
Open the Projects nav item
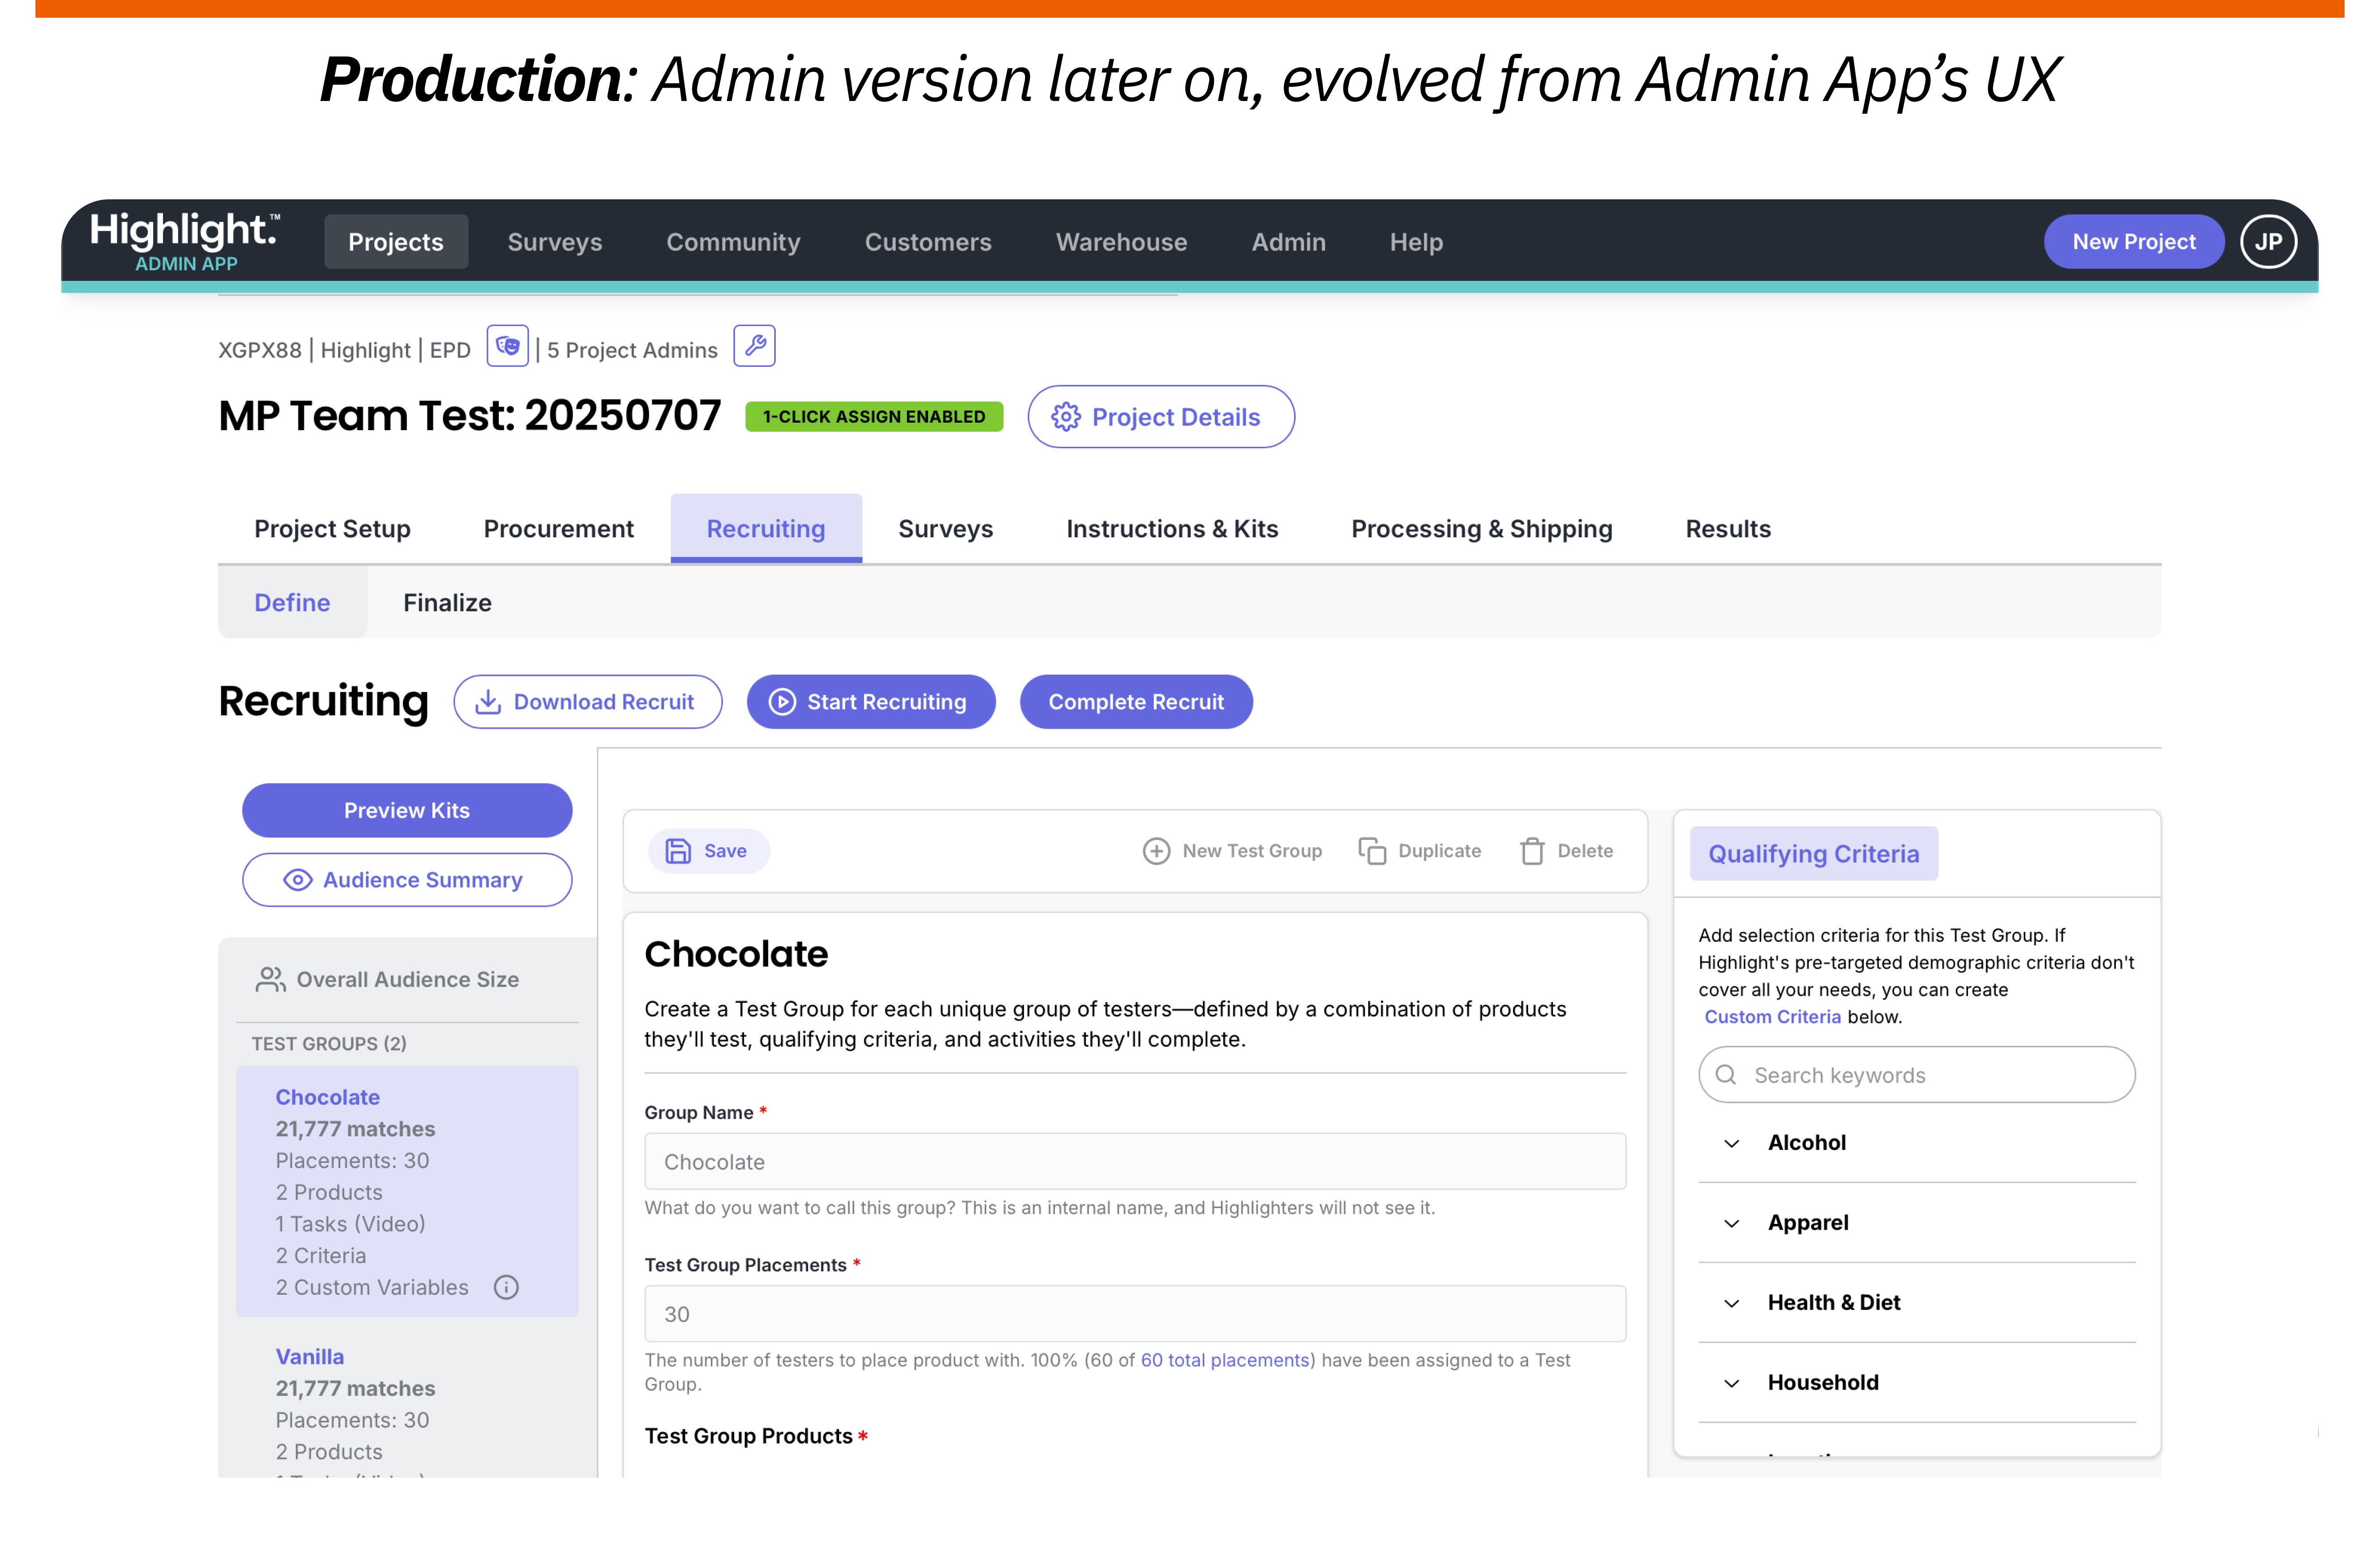pos(395,242)
